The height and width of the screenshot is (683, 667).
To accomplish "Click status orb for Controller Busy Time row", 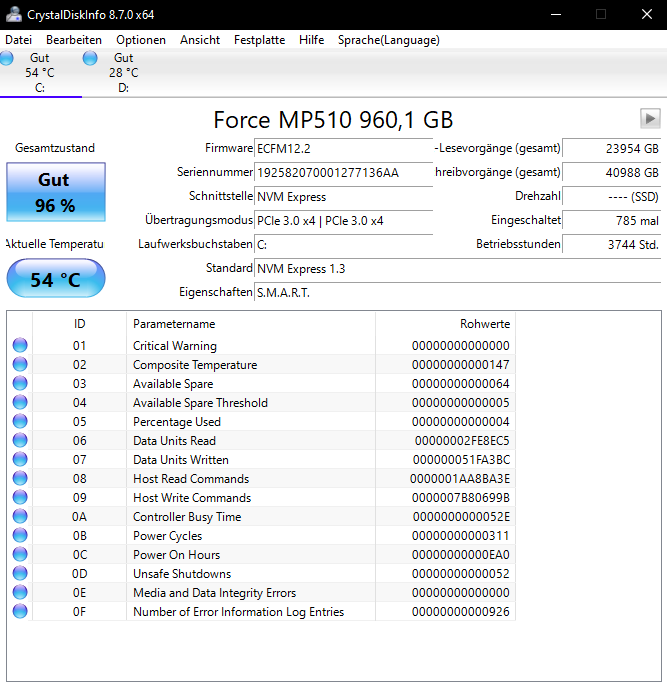I will [x=20, y=516].
